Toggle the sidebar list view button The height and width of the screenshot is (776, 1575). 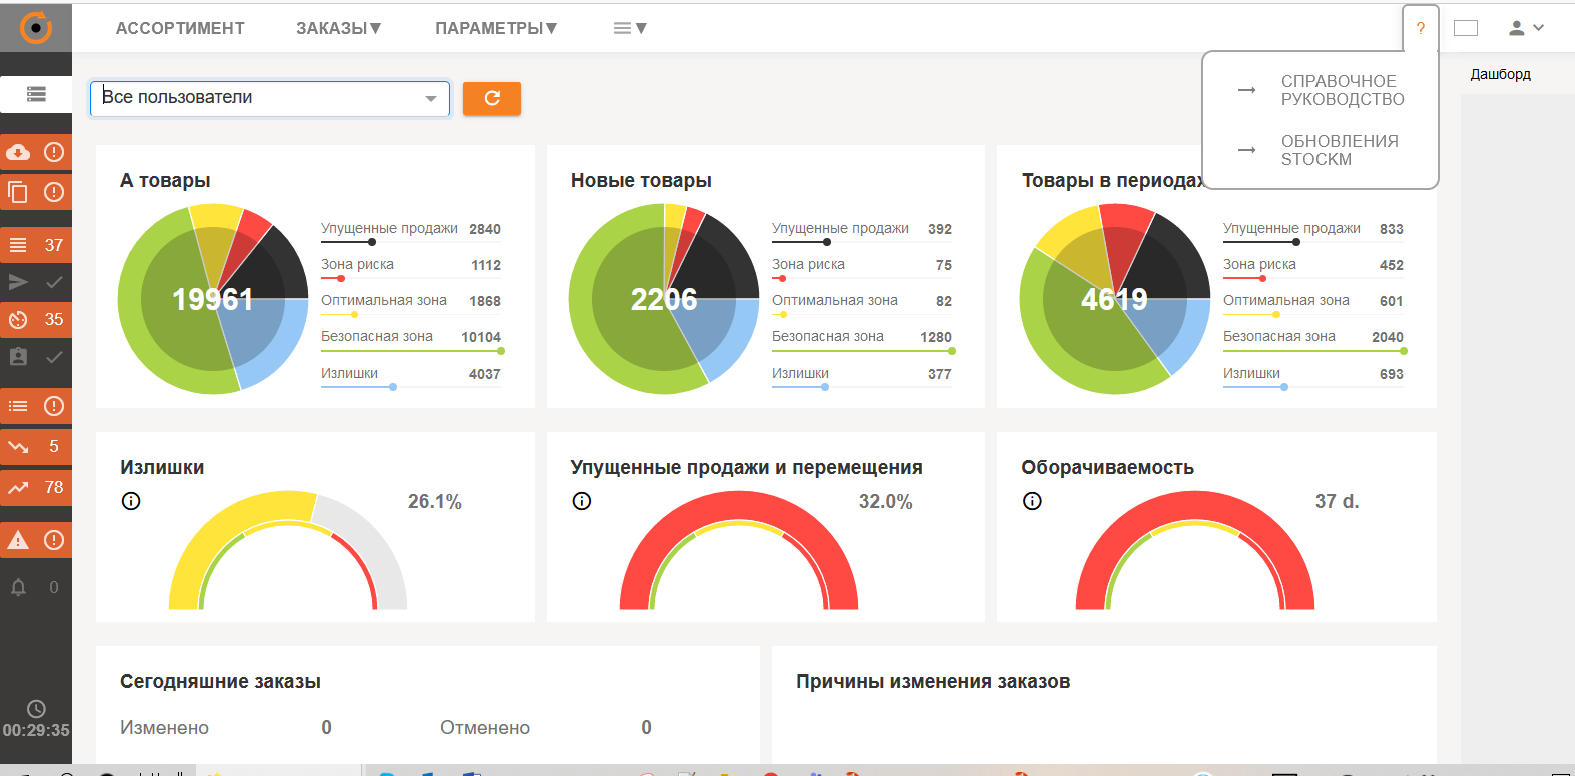pos(36,94)
